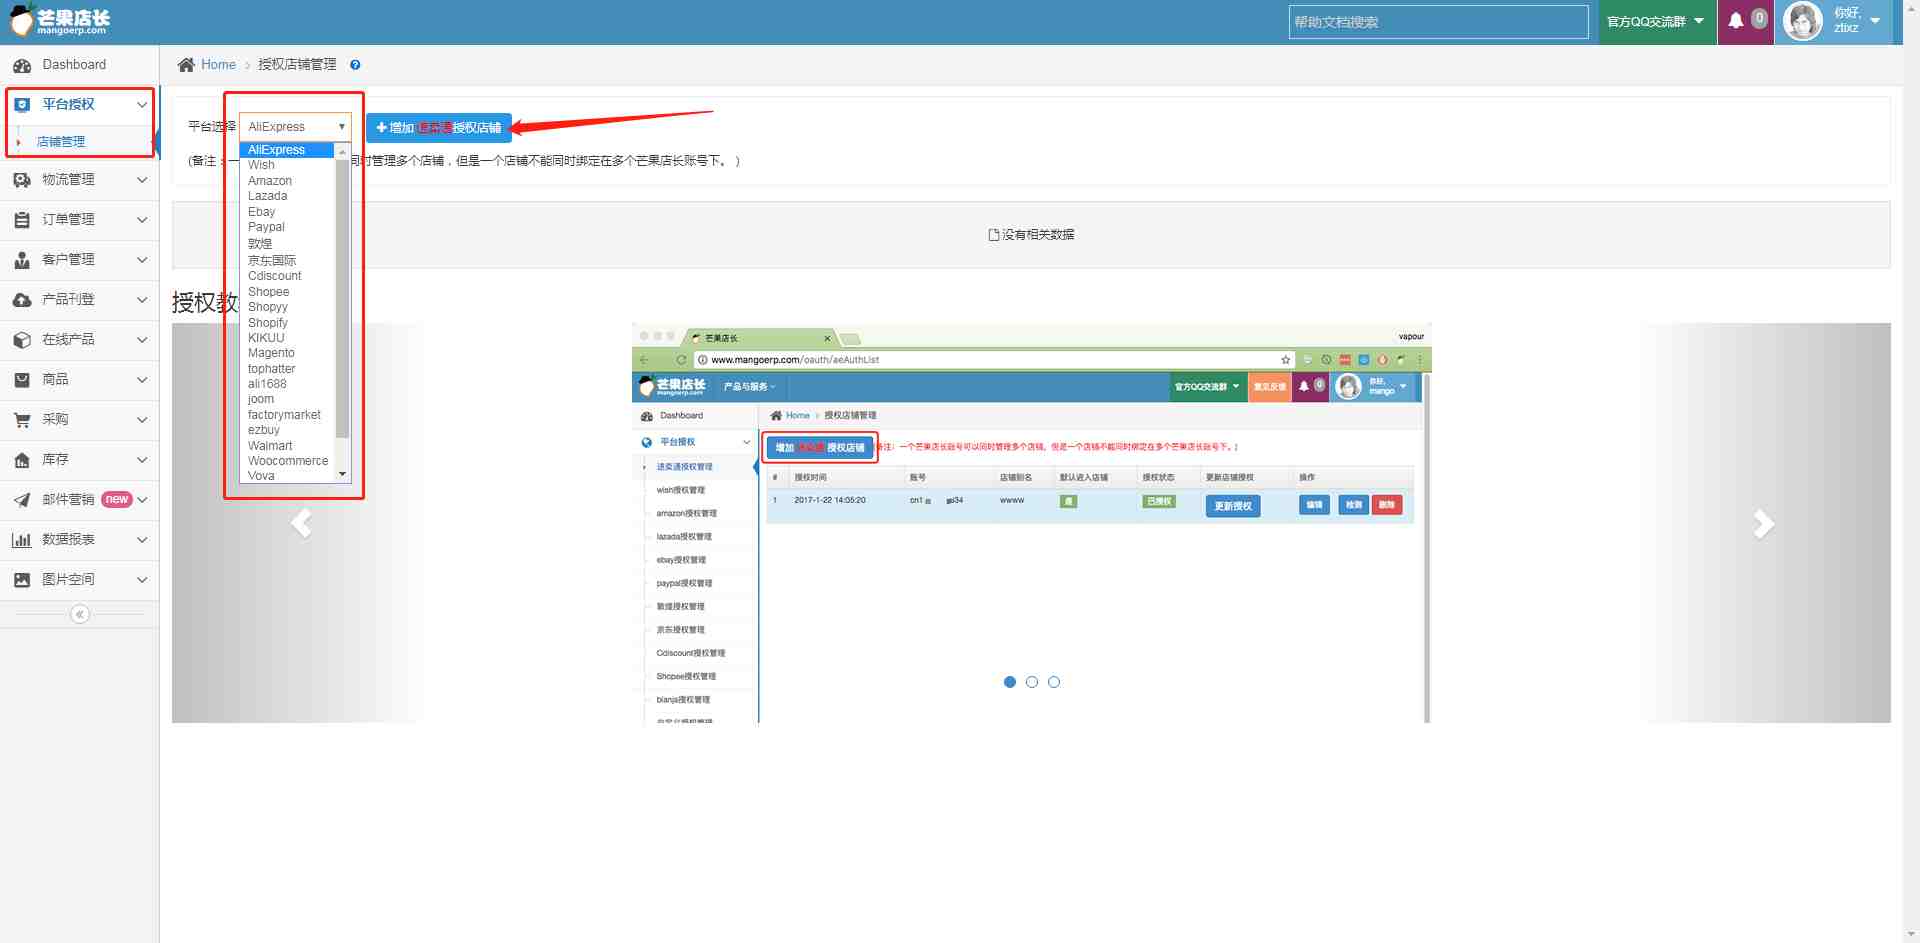Click the user avatar picture
Screen dimensions: 1920x943
click(x=1803, y=21)
